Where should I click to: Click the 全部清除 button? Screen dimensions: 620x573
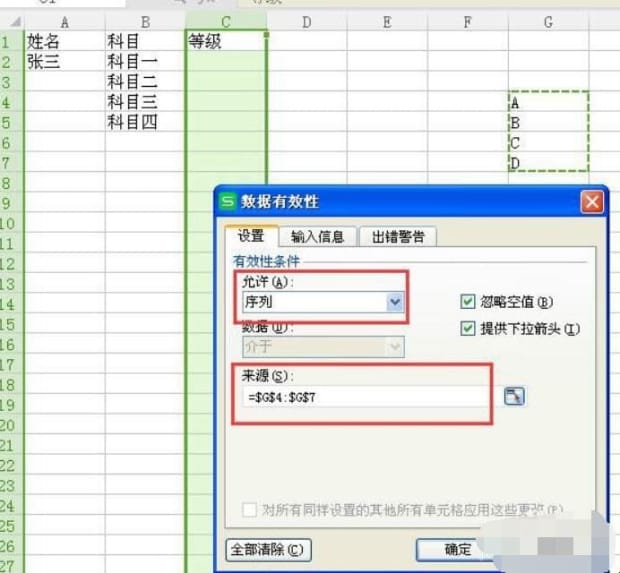[x=268, y=549]
